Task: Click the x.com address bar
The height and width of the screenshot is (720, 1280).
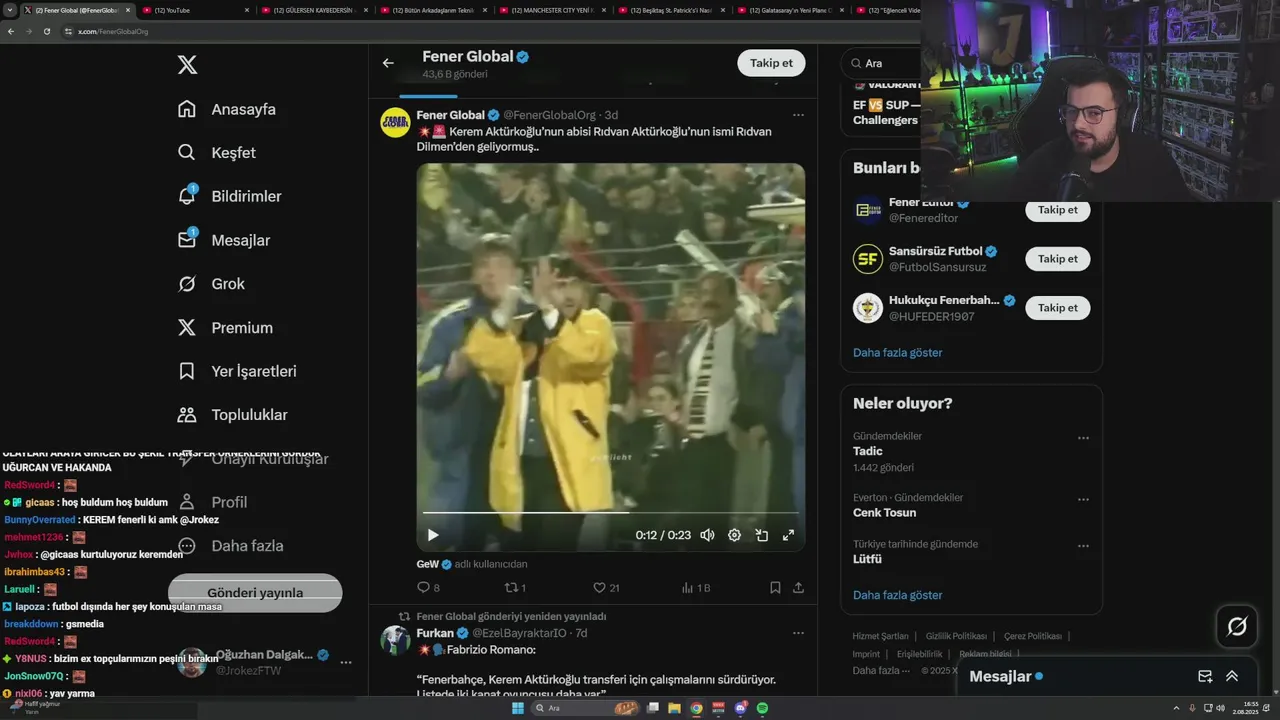Action: [x=490, y=31]
